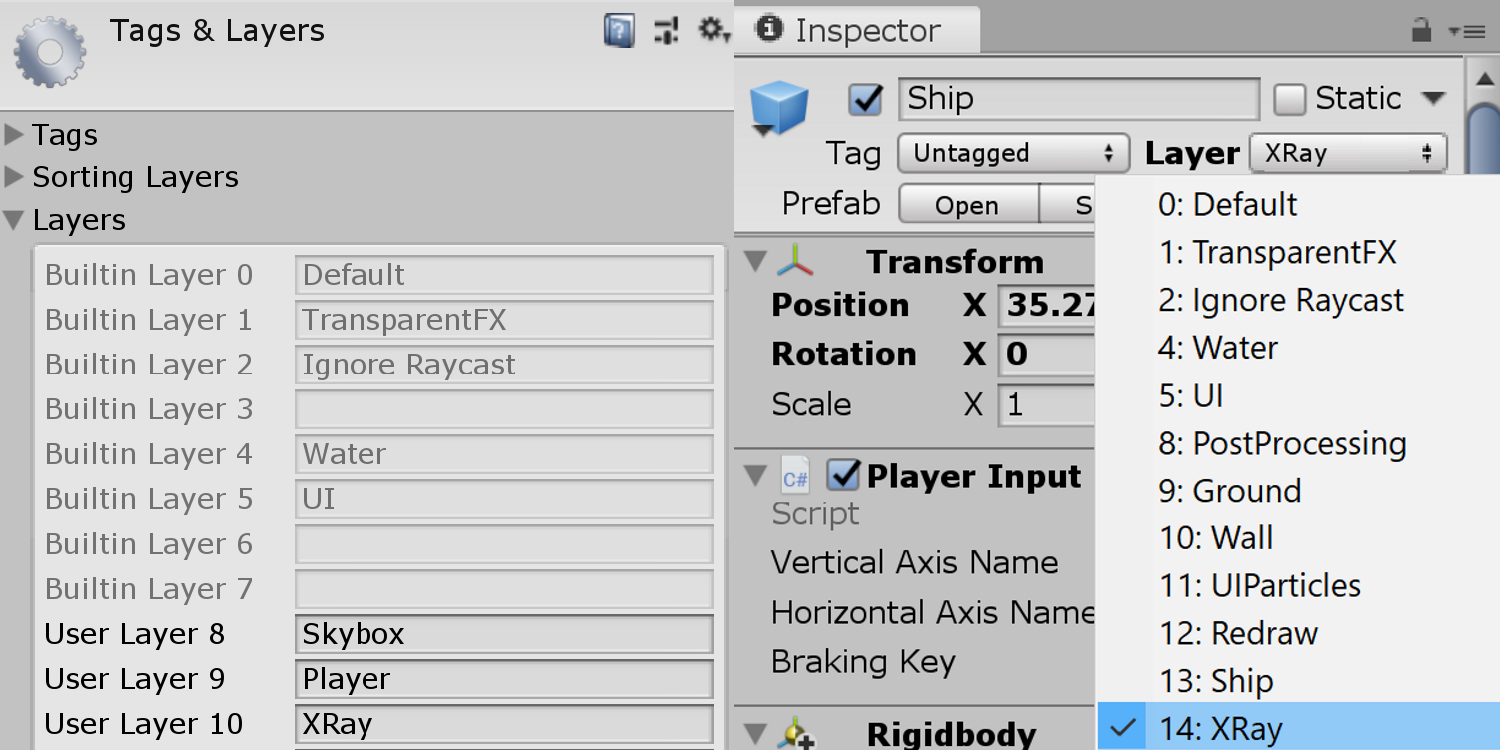The image size is (1500, 750).
Task: Expand the Tags section
Action: click(14, 135)
